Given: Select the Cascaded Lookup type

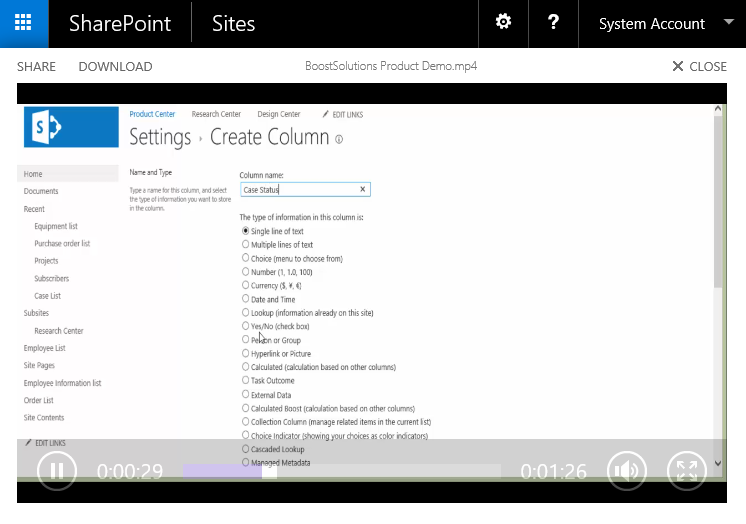Looking at the screenshot, I should (x=245, y=449).
